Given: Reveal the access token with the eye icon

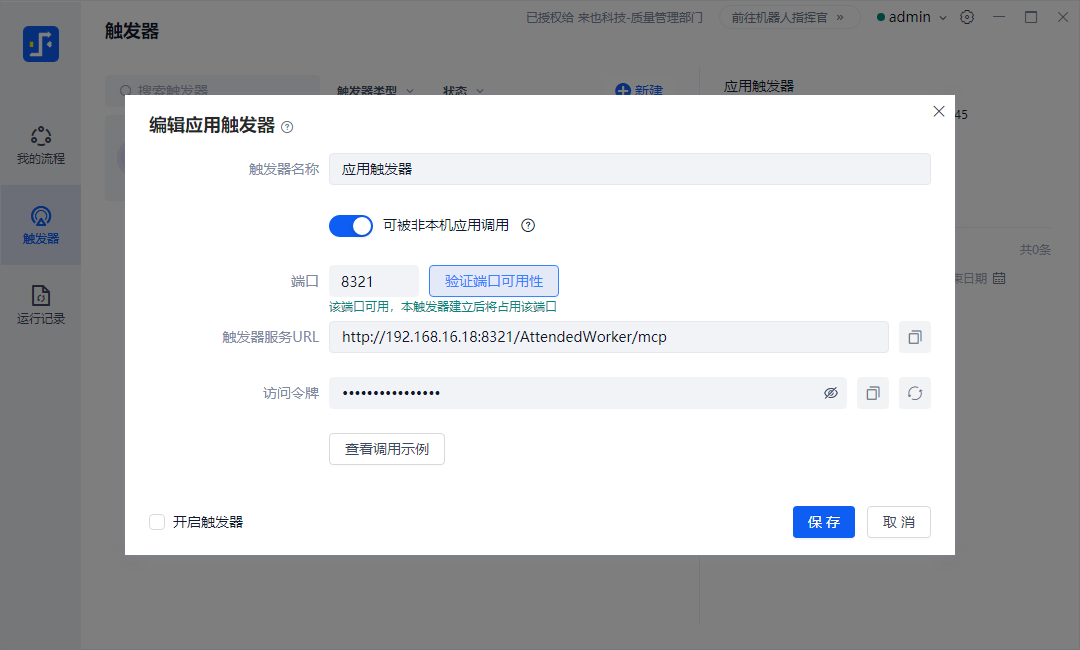Looking at the screenshot, I should 831,392.
